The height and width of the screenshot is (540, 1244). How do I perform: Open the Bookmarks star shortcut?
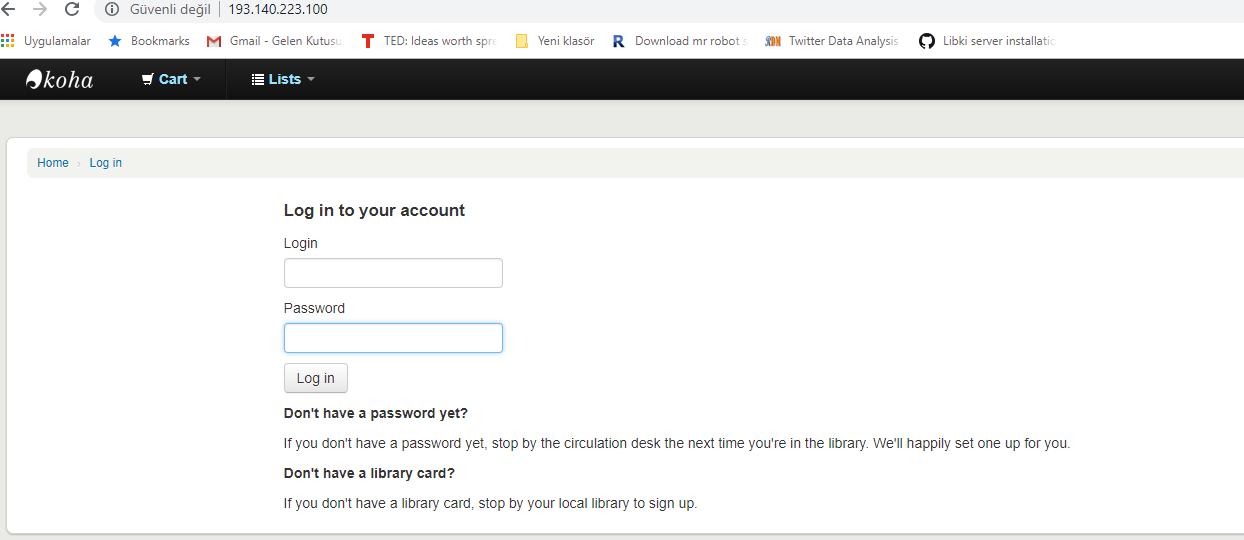(x=148, y=41)
